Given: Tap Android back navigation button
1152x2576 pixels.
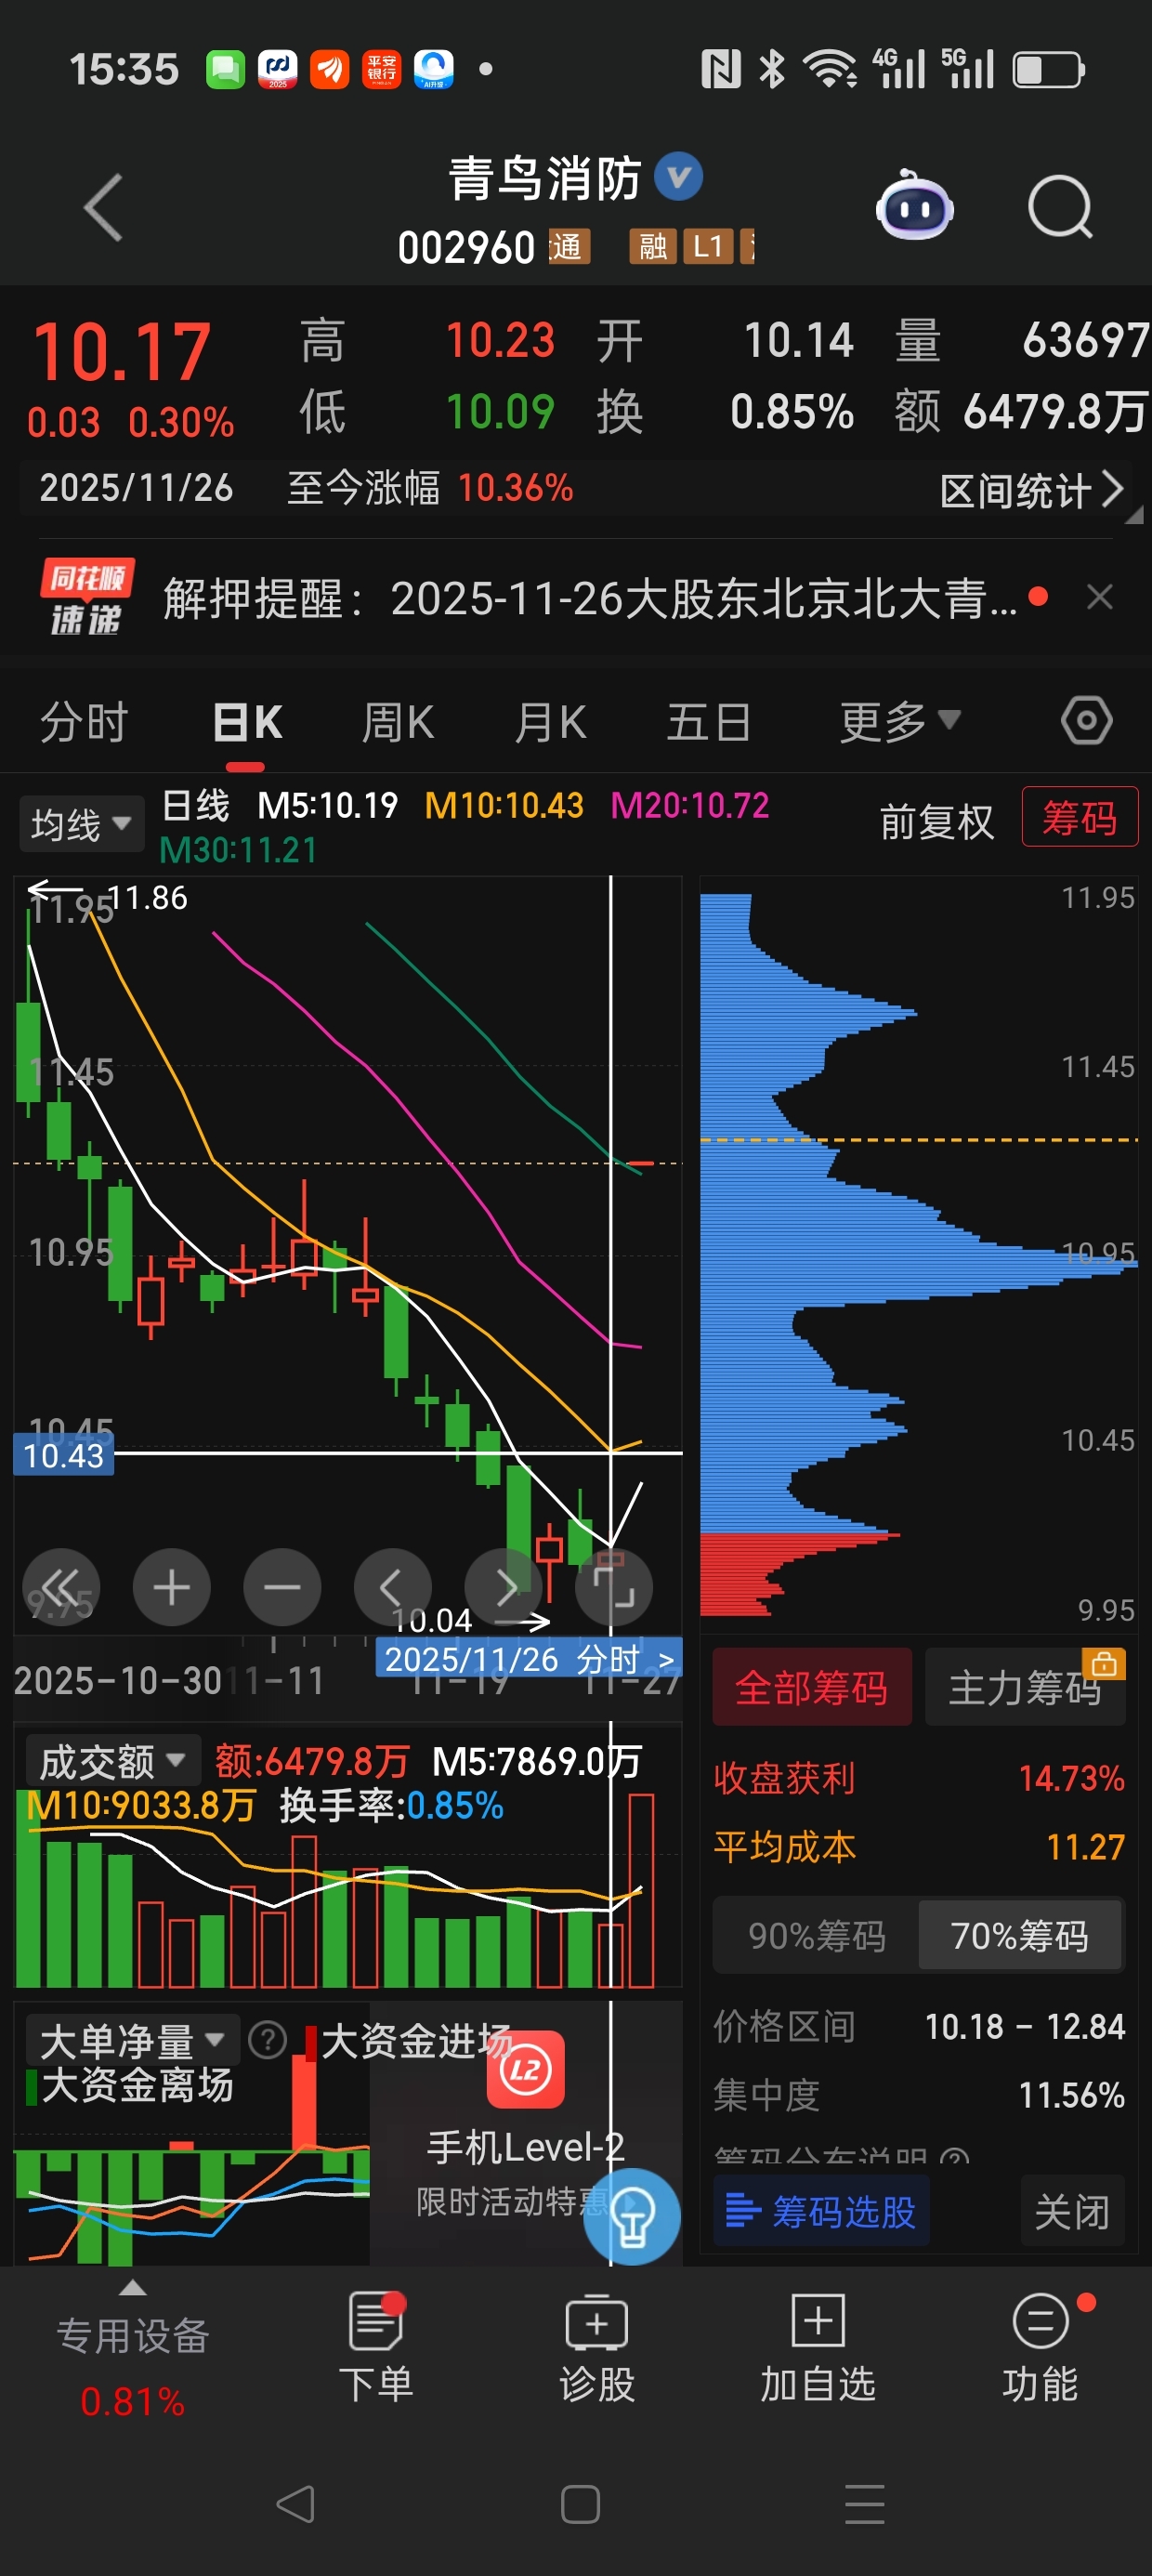Looking at the screenshot, I should point(295,2504).
